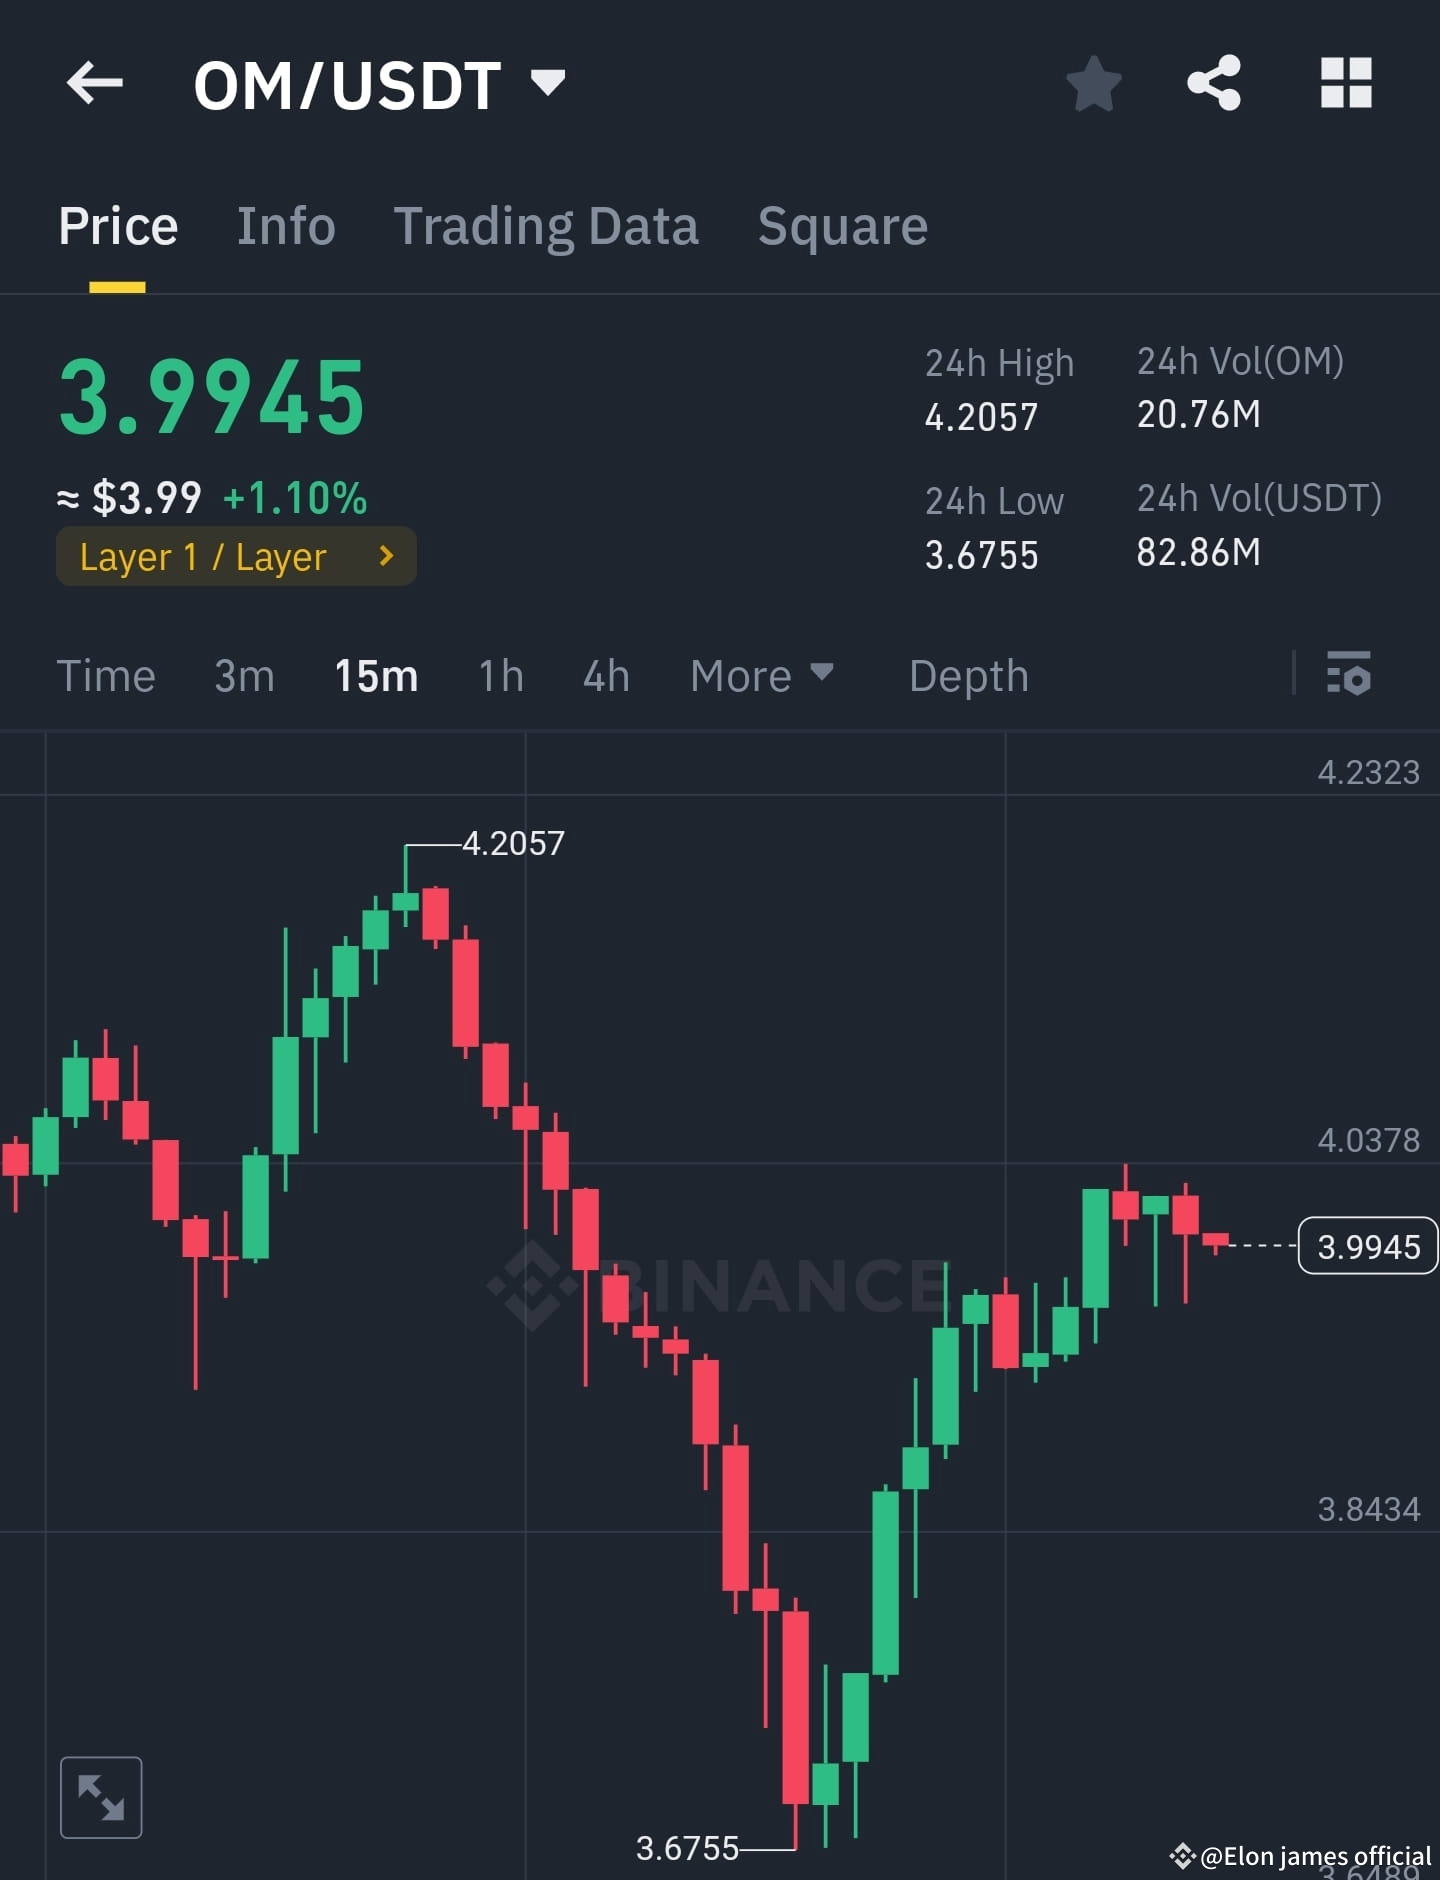Switch to the Trading Data tab
The width and height of the screenshot is (1440, 1880).
547,225
